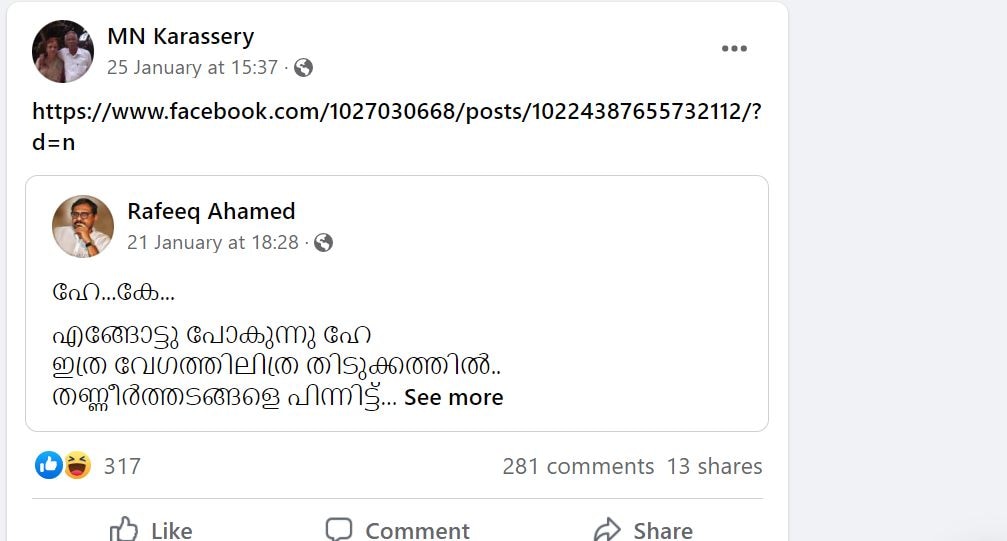
Task: View the 317 reactions count
Action: click(122, 466)
